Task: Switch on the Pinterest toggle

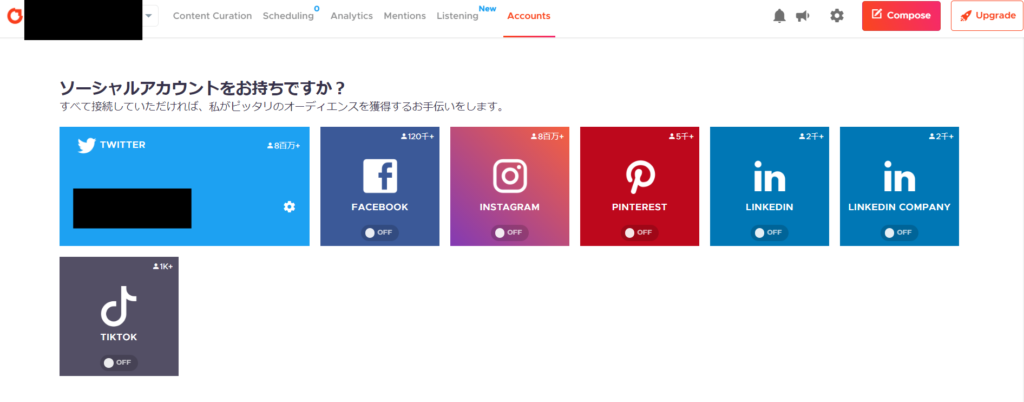Action: 639,233
